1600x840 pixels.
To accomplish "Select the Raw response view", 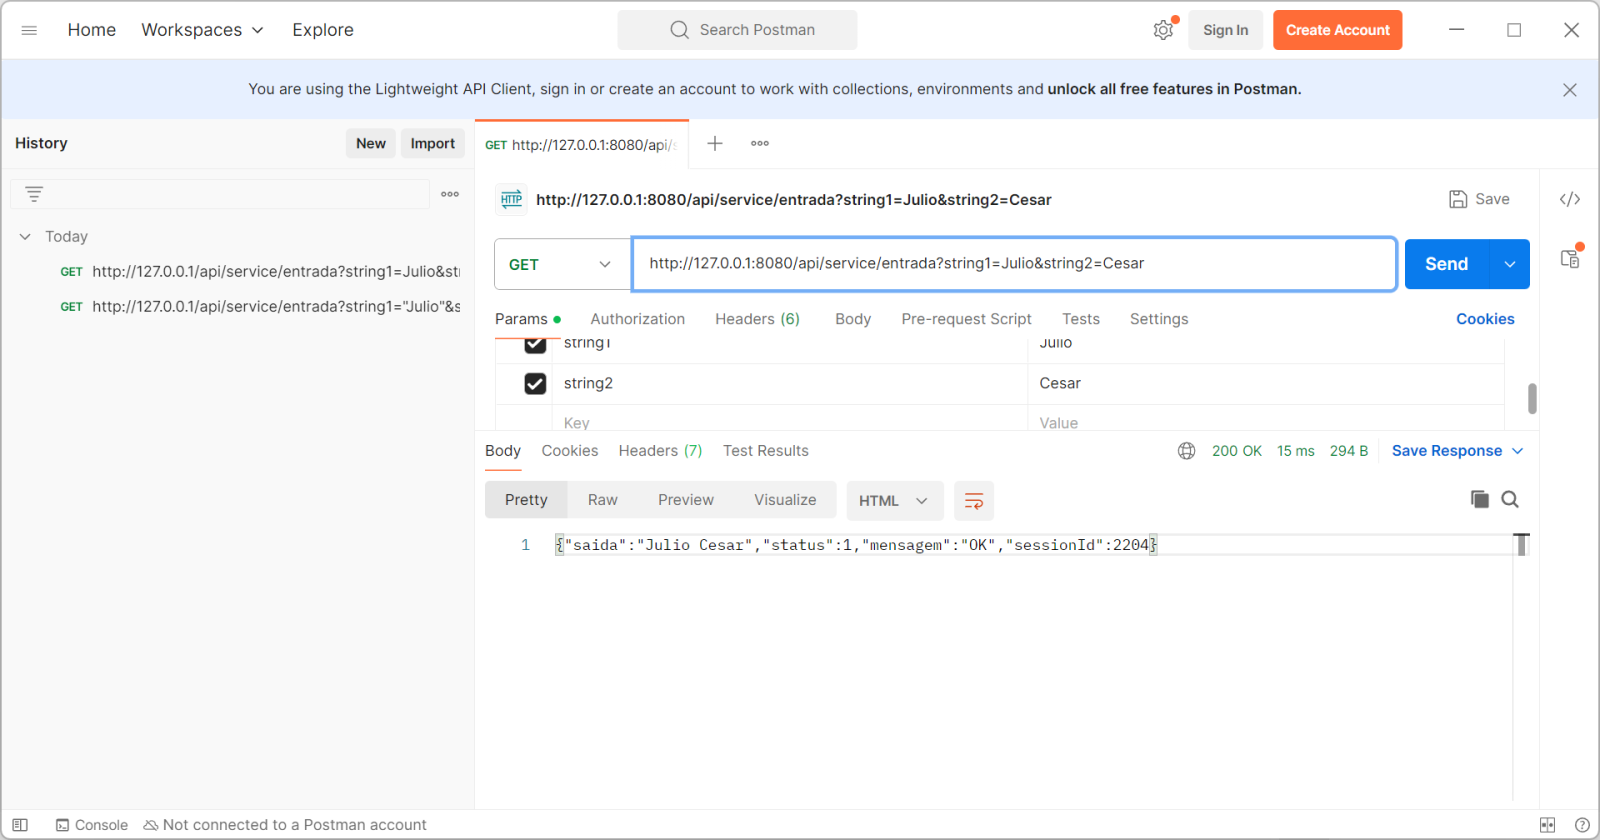I will (x=602, y=500).
